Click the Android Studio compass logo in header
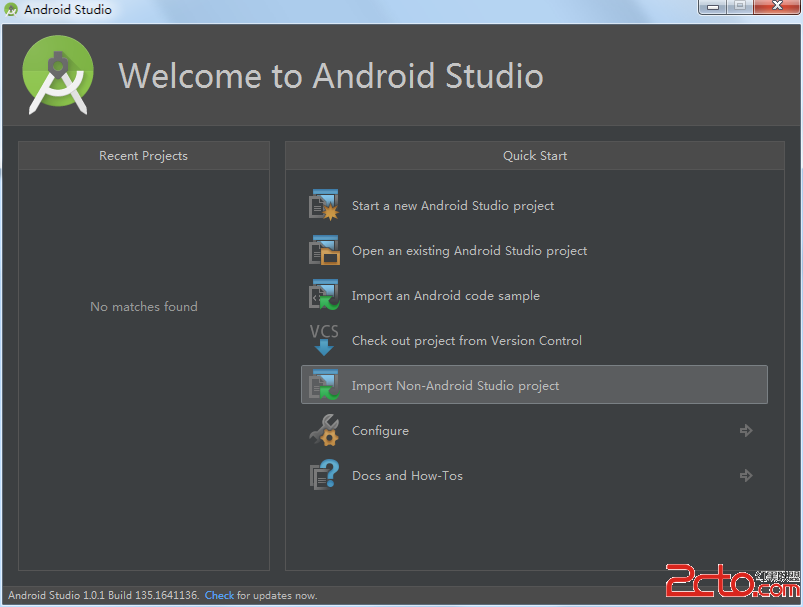803x607 pixels. coord(58,75)
